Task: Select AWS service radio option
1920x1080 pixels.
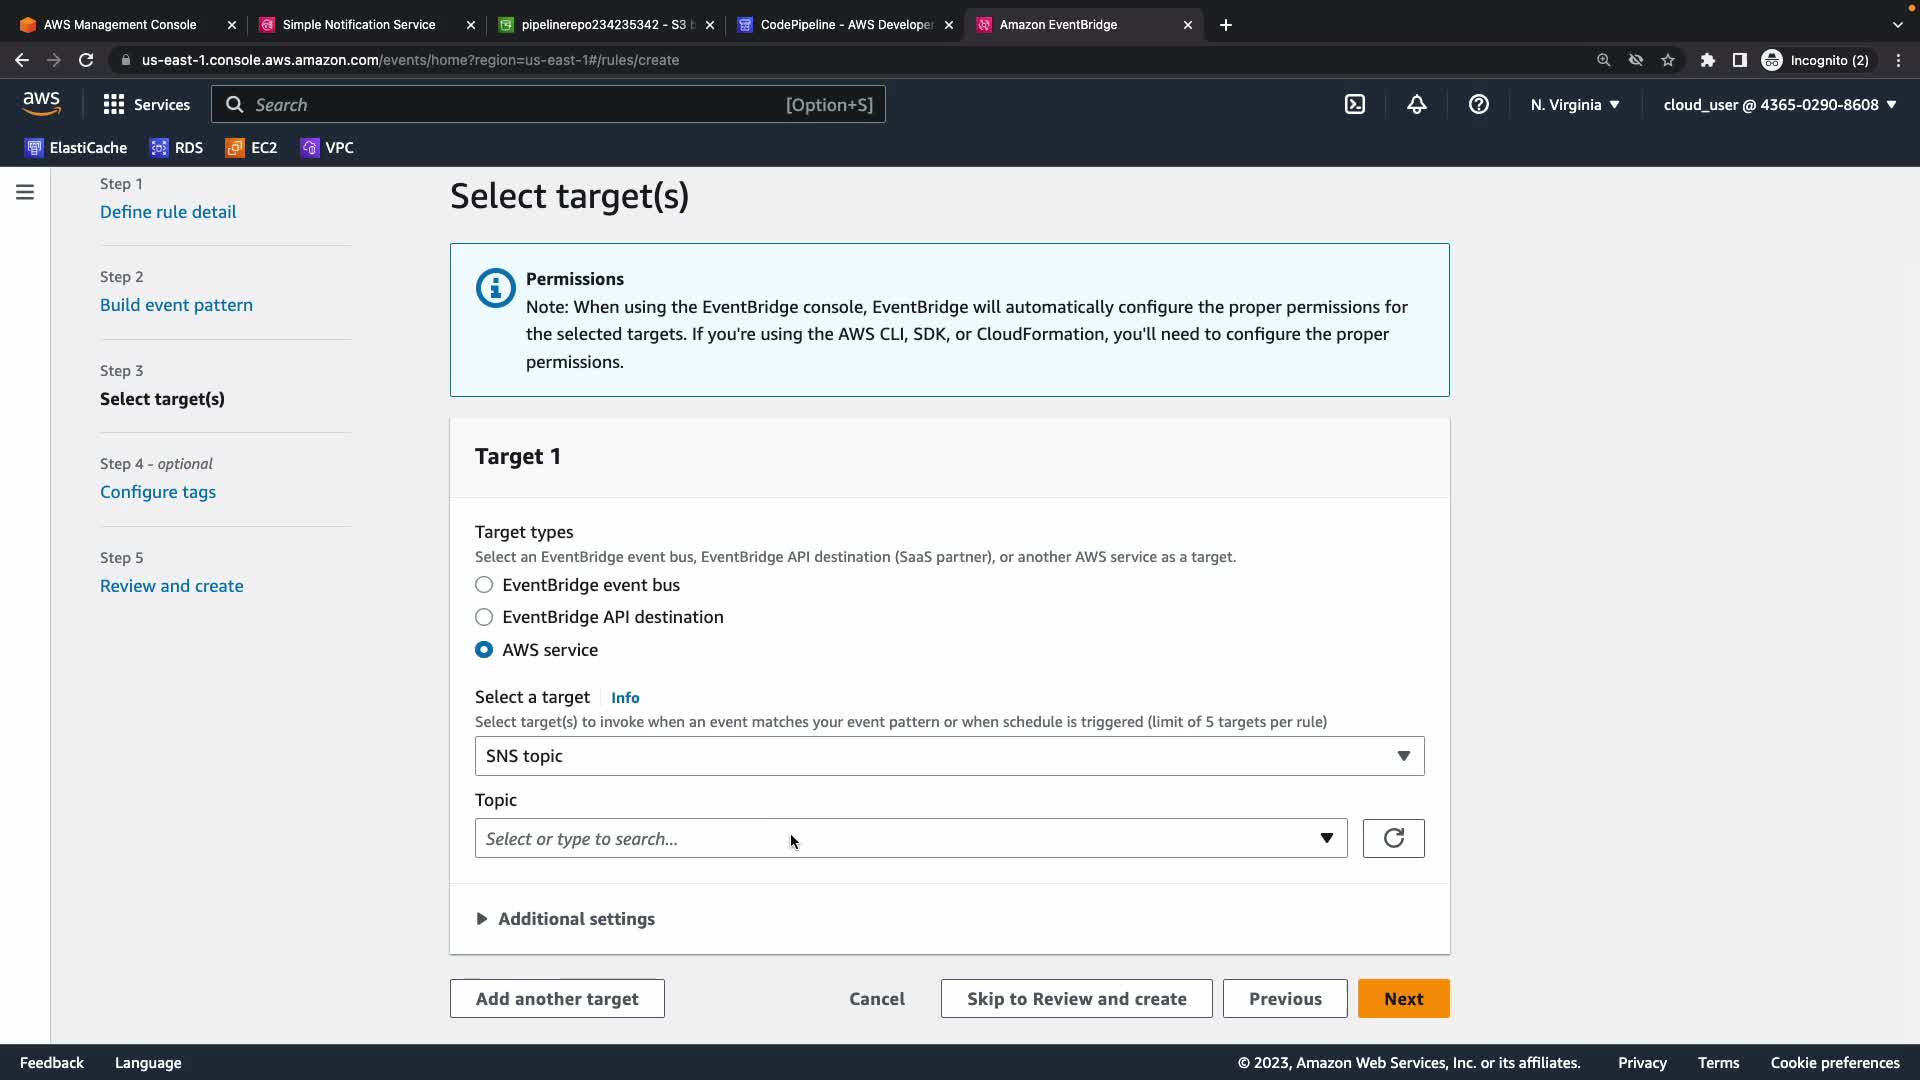Action: pyautogui.click(x=484, y=650)
